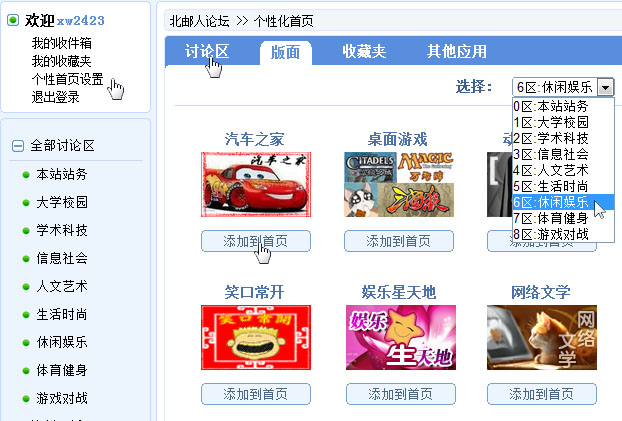Screen dimensions: 622x421
Task: Click the 笑口常开 laughing face image
Action: (256, 337)
